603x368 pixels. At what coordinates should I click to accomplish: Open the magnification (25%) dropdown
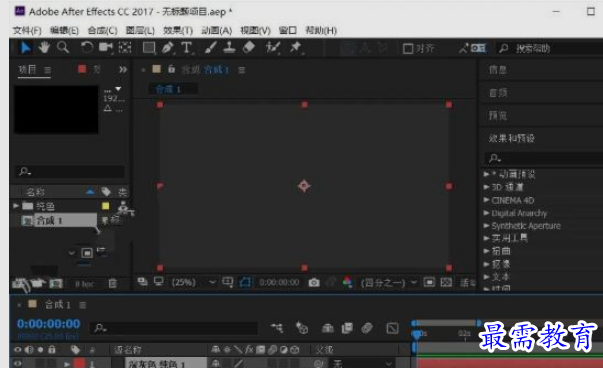pyautogui.click(x=193, y=283)
